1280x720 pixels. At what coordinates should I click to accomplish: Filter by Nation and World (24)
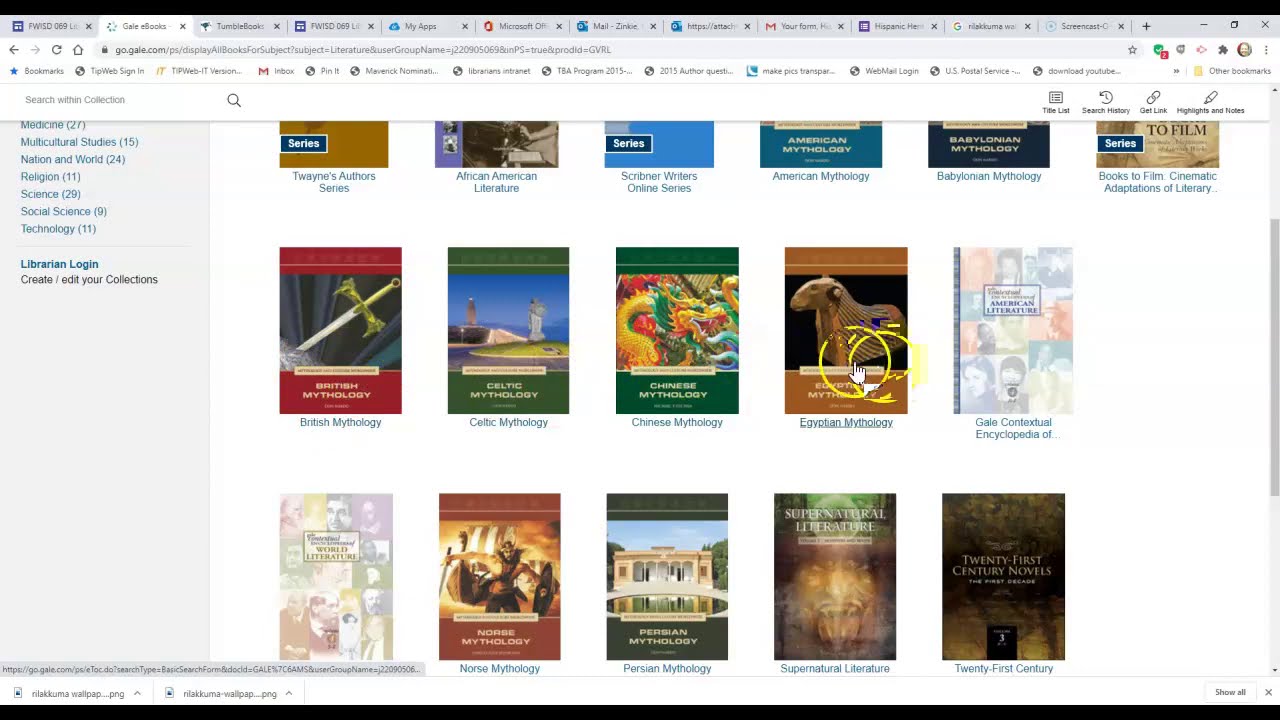pyautogui.click(x=73, y=159)
